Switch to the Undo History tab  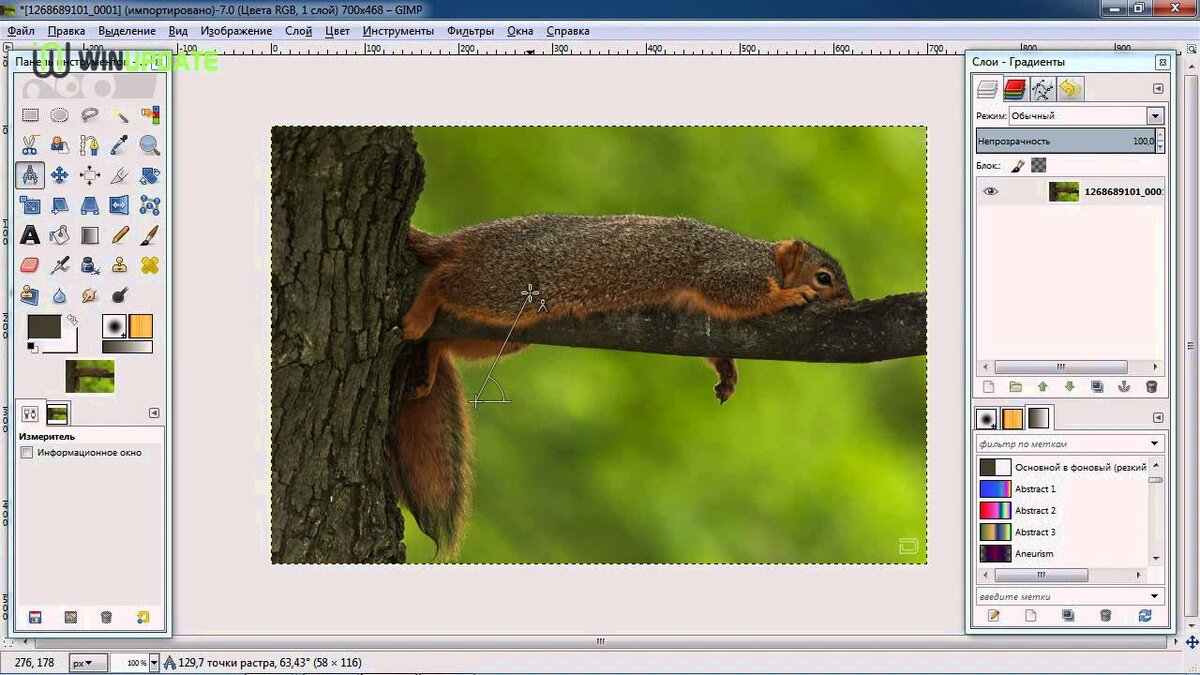coord(1070,89)
